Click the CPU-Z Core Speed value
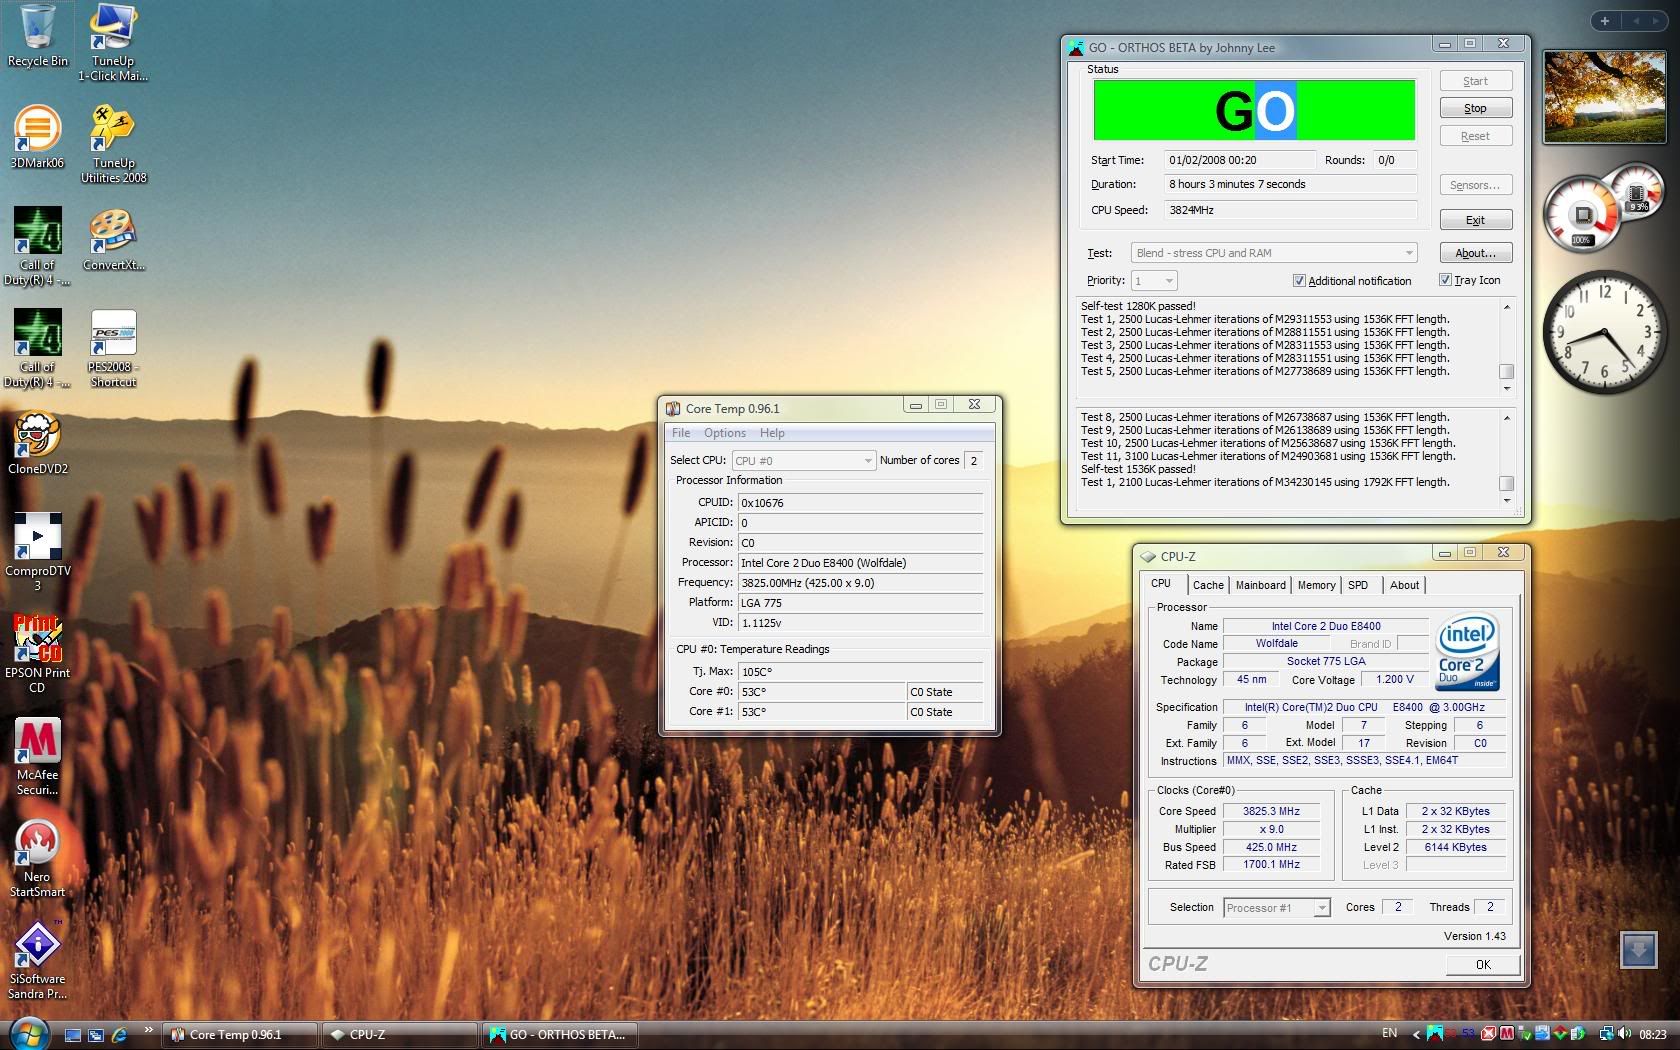Screen dimensions: 1680x1050 (1271, 812)
